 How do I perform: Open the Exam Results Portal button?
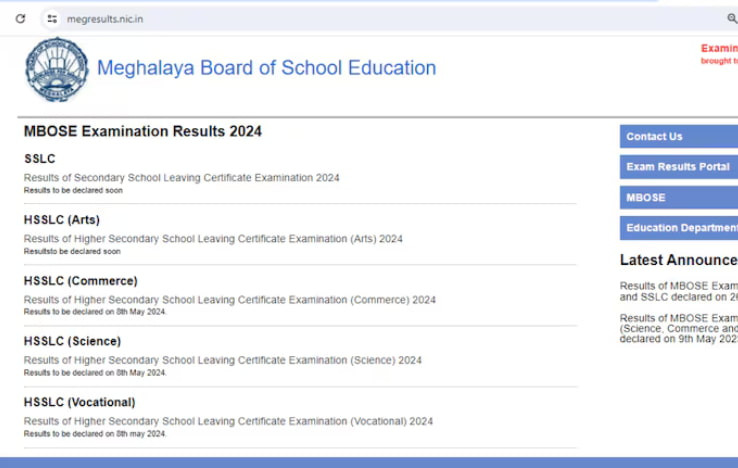click(x=679, y=167)
